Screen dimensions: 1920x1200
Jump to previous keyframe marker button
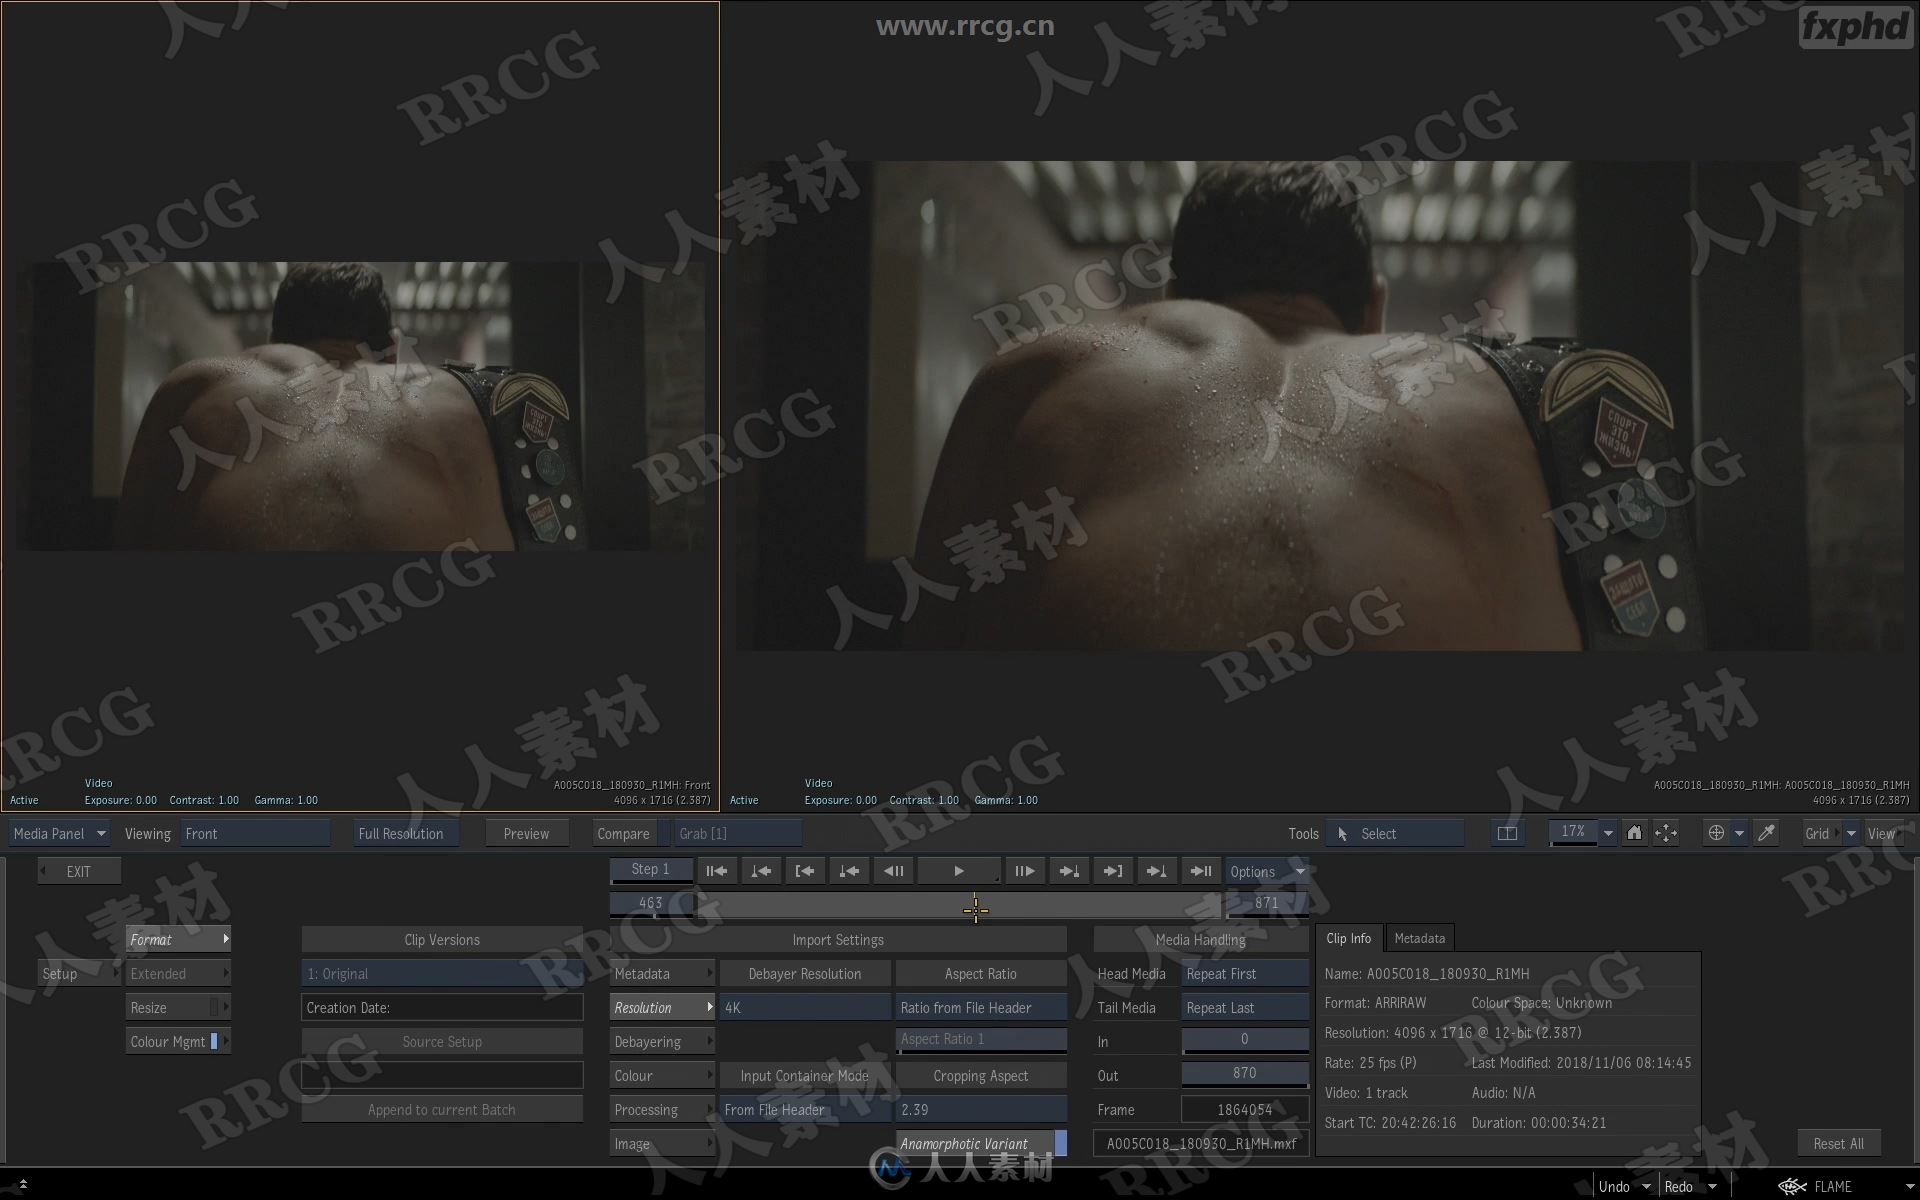coord(761,871)
